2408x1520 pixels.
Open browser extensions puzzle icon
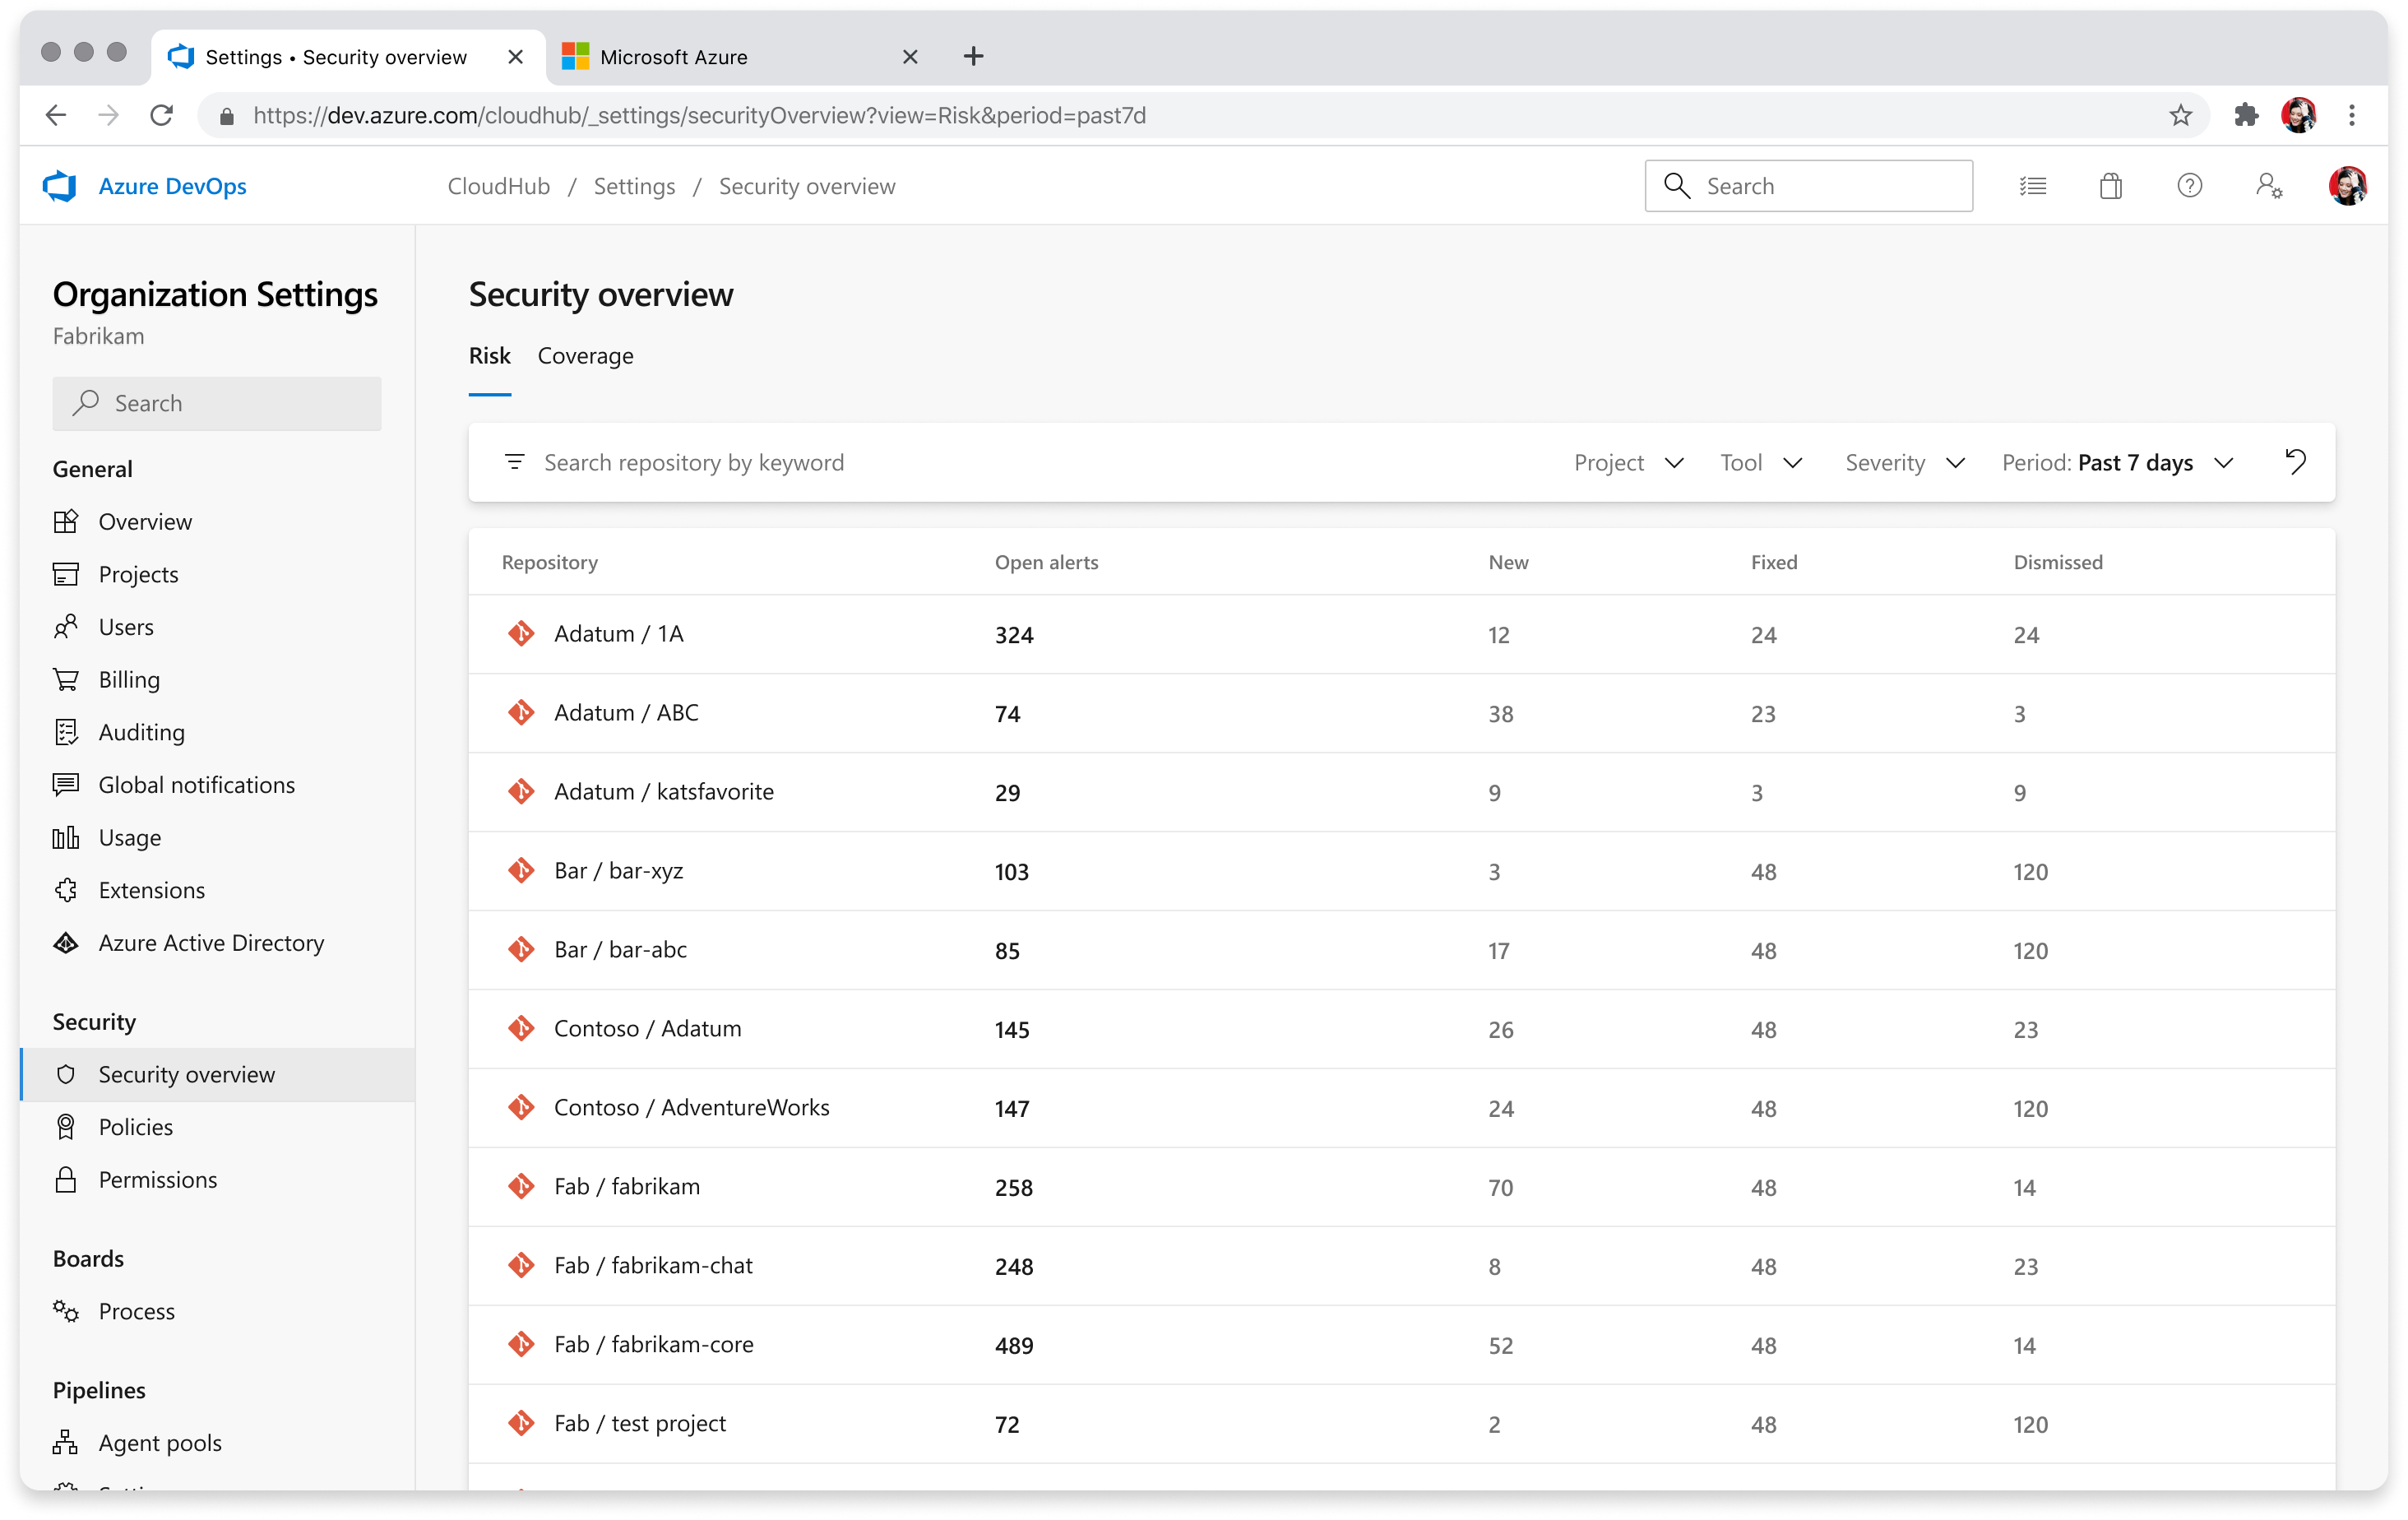(2246, 116)
